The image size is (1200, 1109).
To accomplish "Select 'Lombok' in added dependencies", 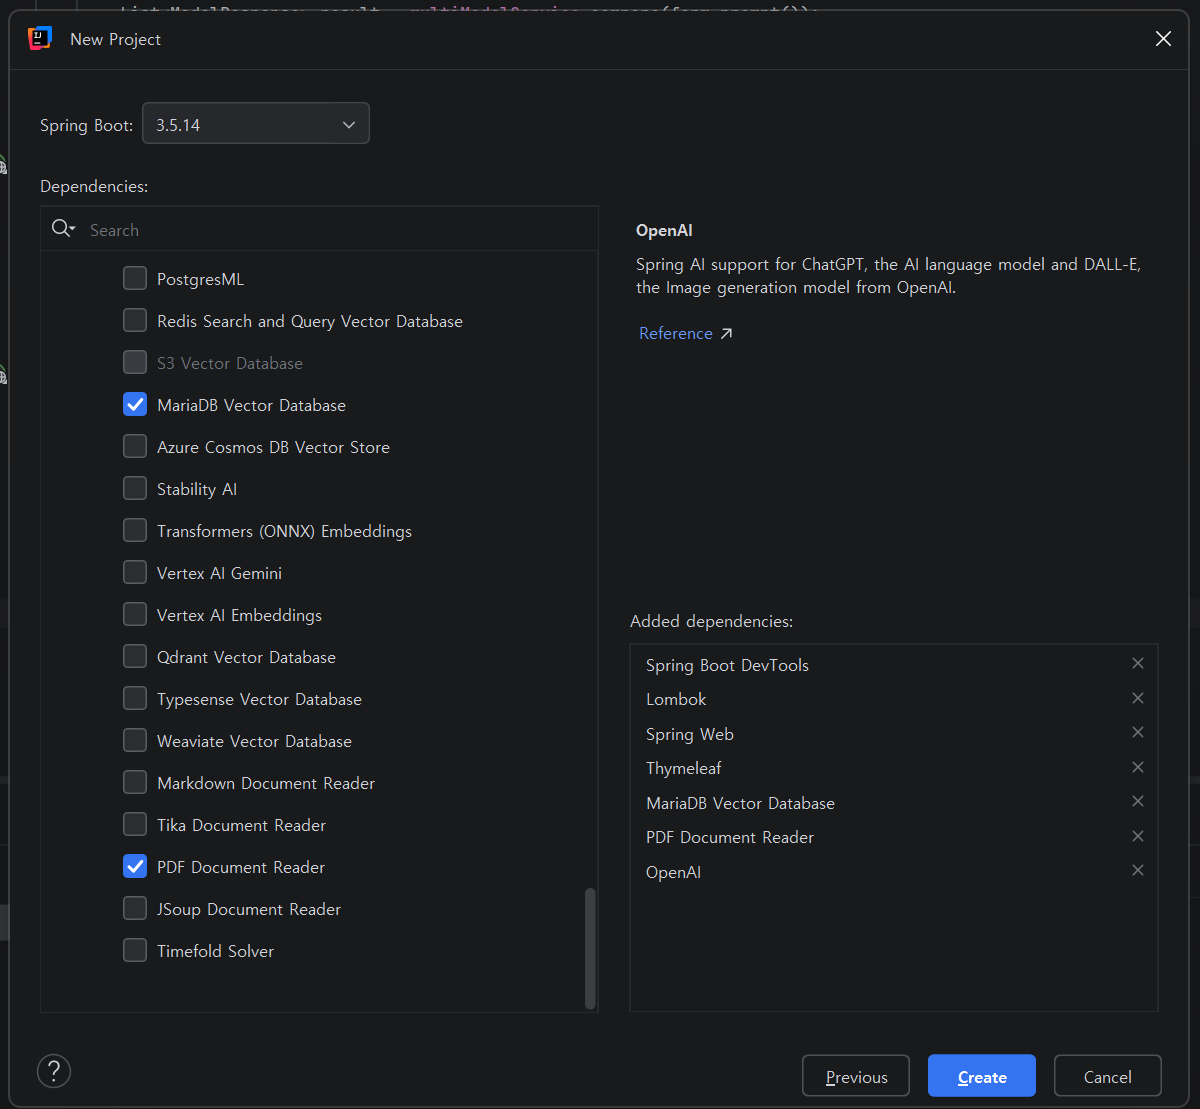I will pyautogui.click(x=676, y=699).
